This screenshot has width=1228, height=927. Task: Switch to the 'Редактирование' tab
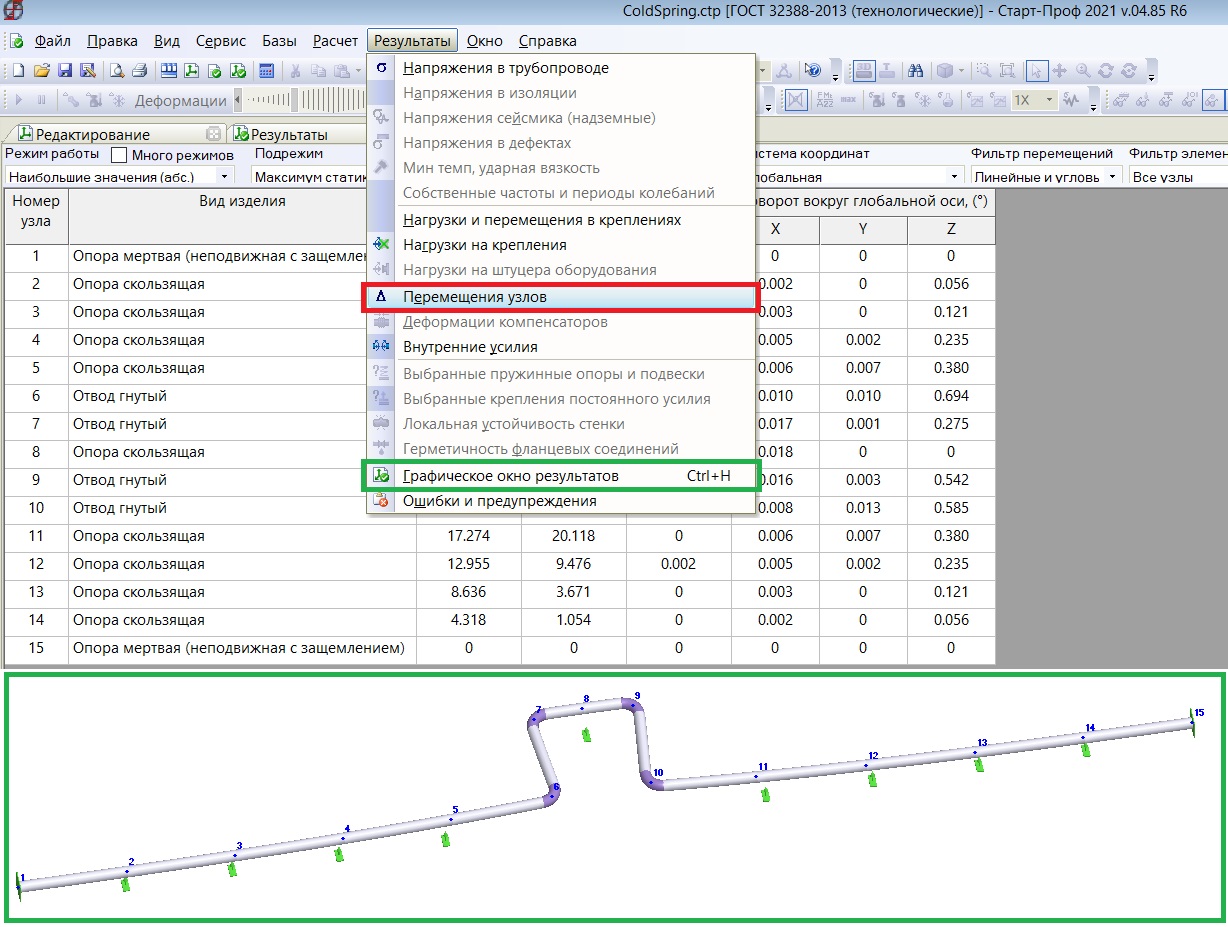[x=92, y=134]
